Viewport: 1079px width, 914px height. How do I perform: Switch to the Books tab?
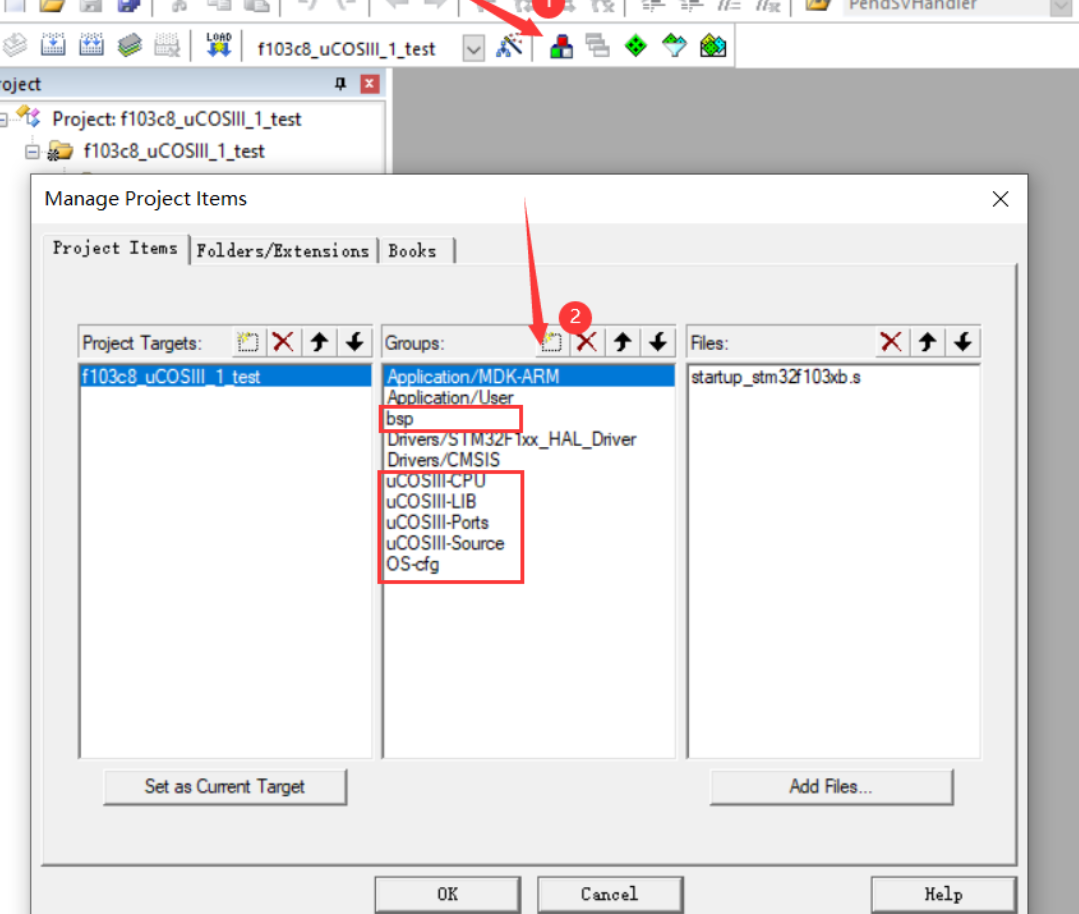pos(412,251)
